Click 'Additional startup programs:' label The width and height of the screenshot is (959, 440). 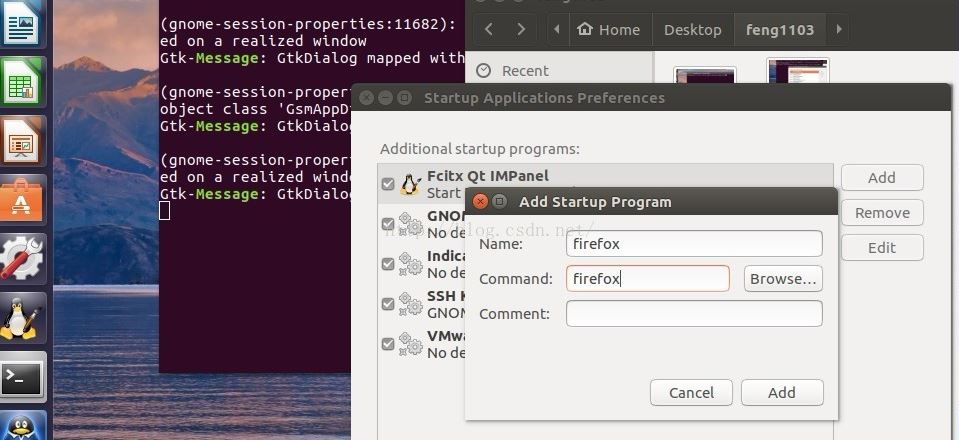(x=480, y=149)
